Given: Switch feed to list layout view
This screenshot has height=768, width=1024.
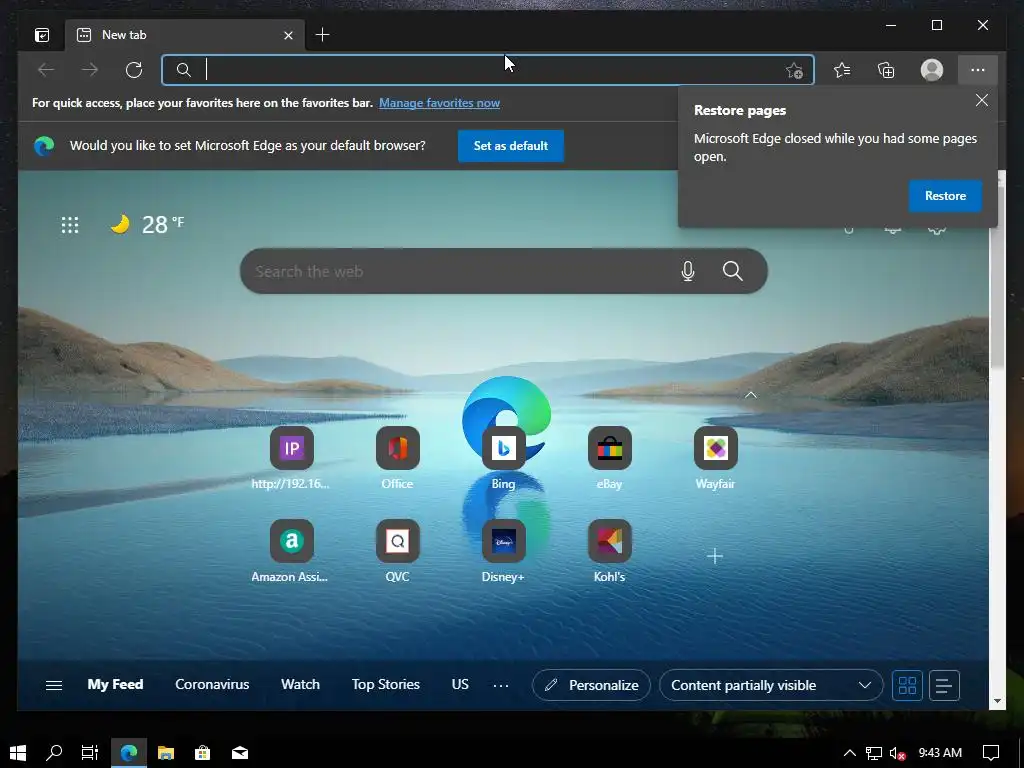Looking at the screenshot, I should [x=944, y=685].
